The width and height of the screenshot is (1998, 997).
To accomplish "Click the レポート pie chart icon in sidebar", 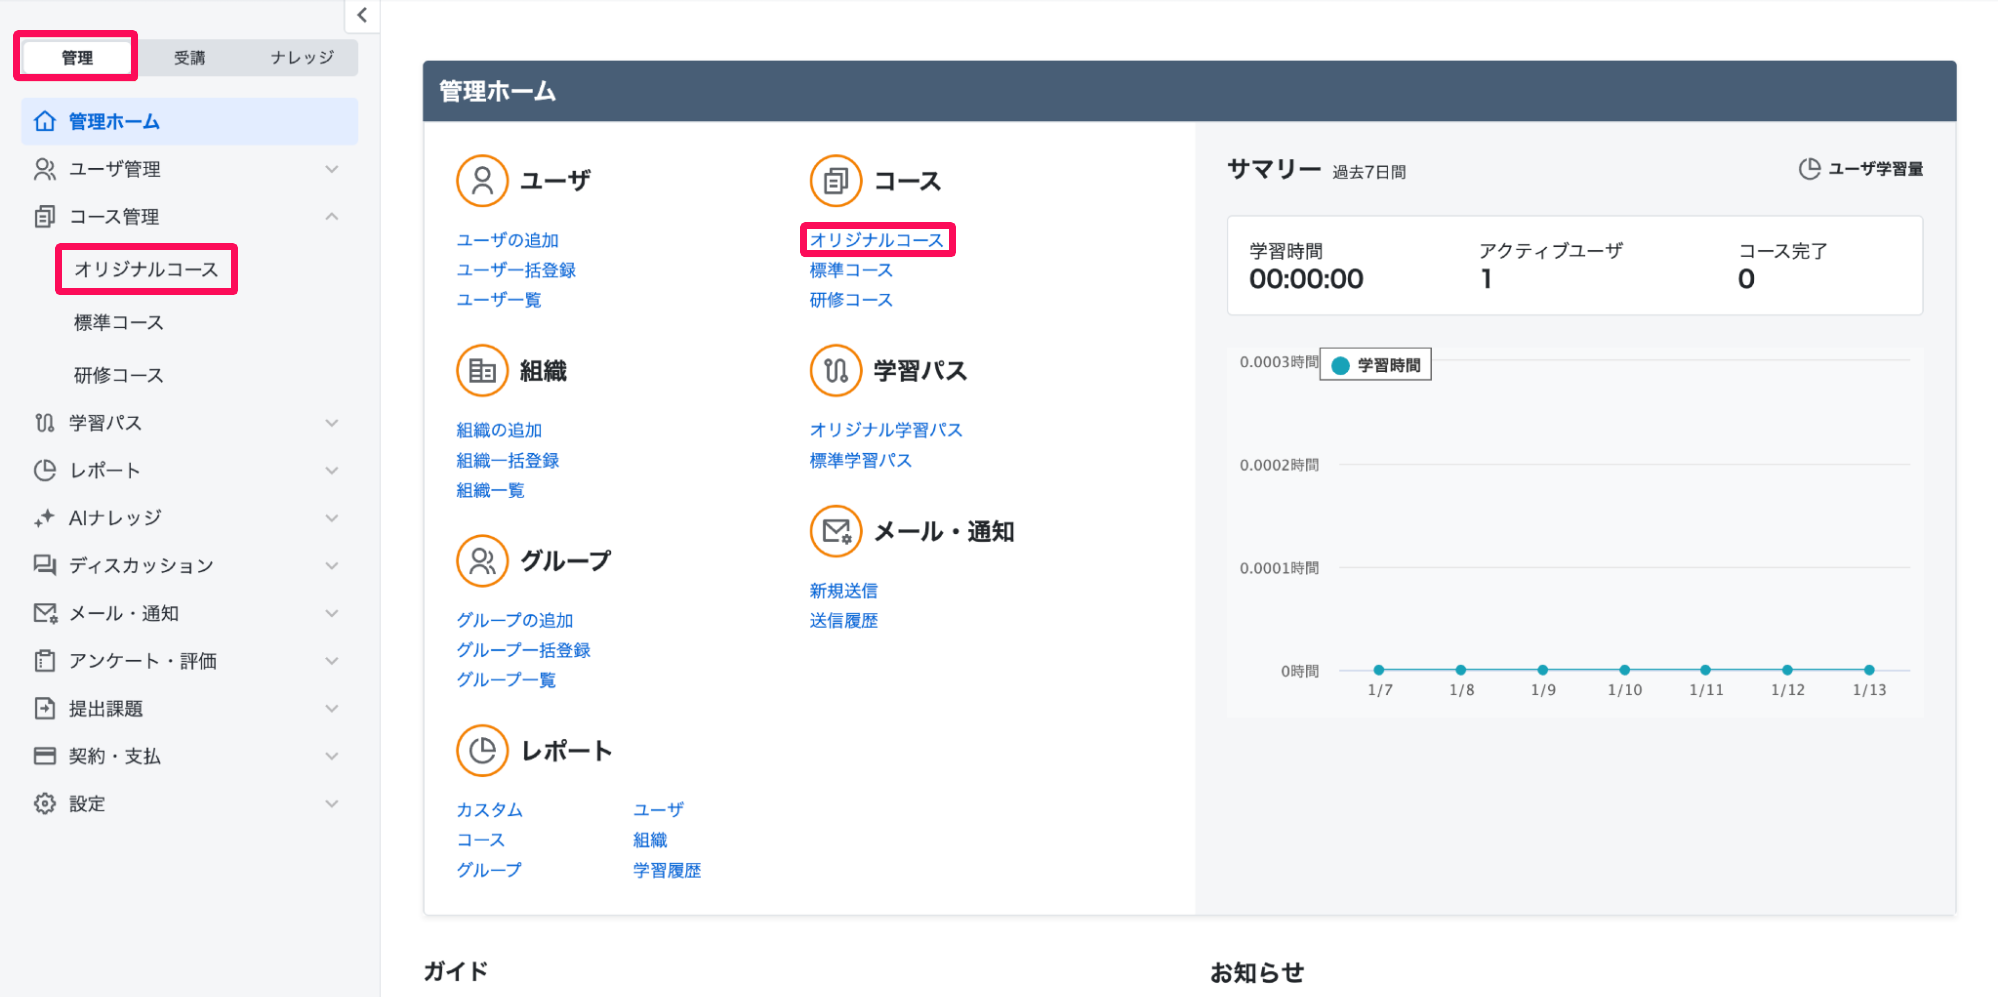I will [x=45, y=470].
